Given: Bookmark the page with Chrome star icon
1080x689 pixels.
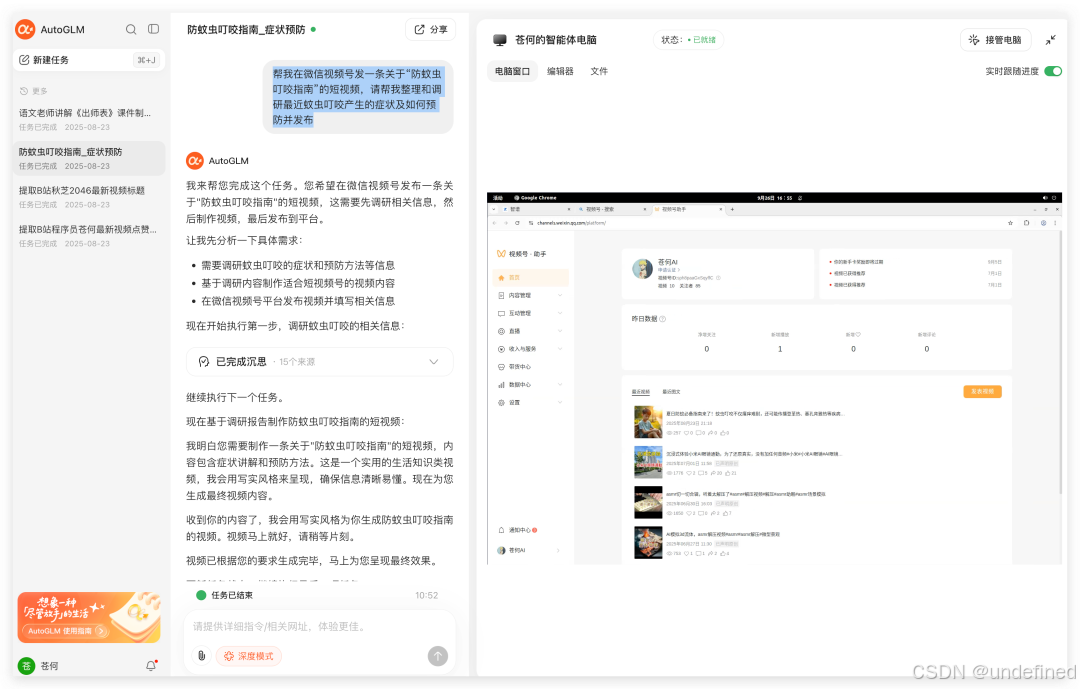Looking at the screenshot, I should point(1010,223).
